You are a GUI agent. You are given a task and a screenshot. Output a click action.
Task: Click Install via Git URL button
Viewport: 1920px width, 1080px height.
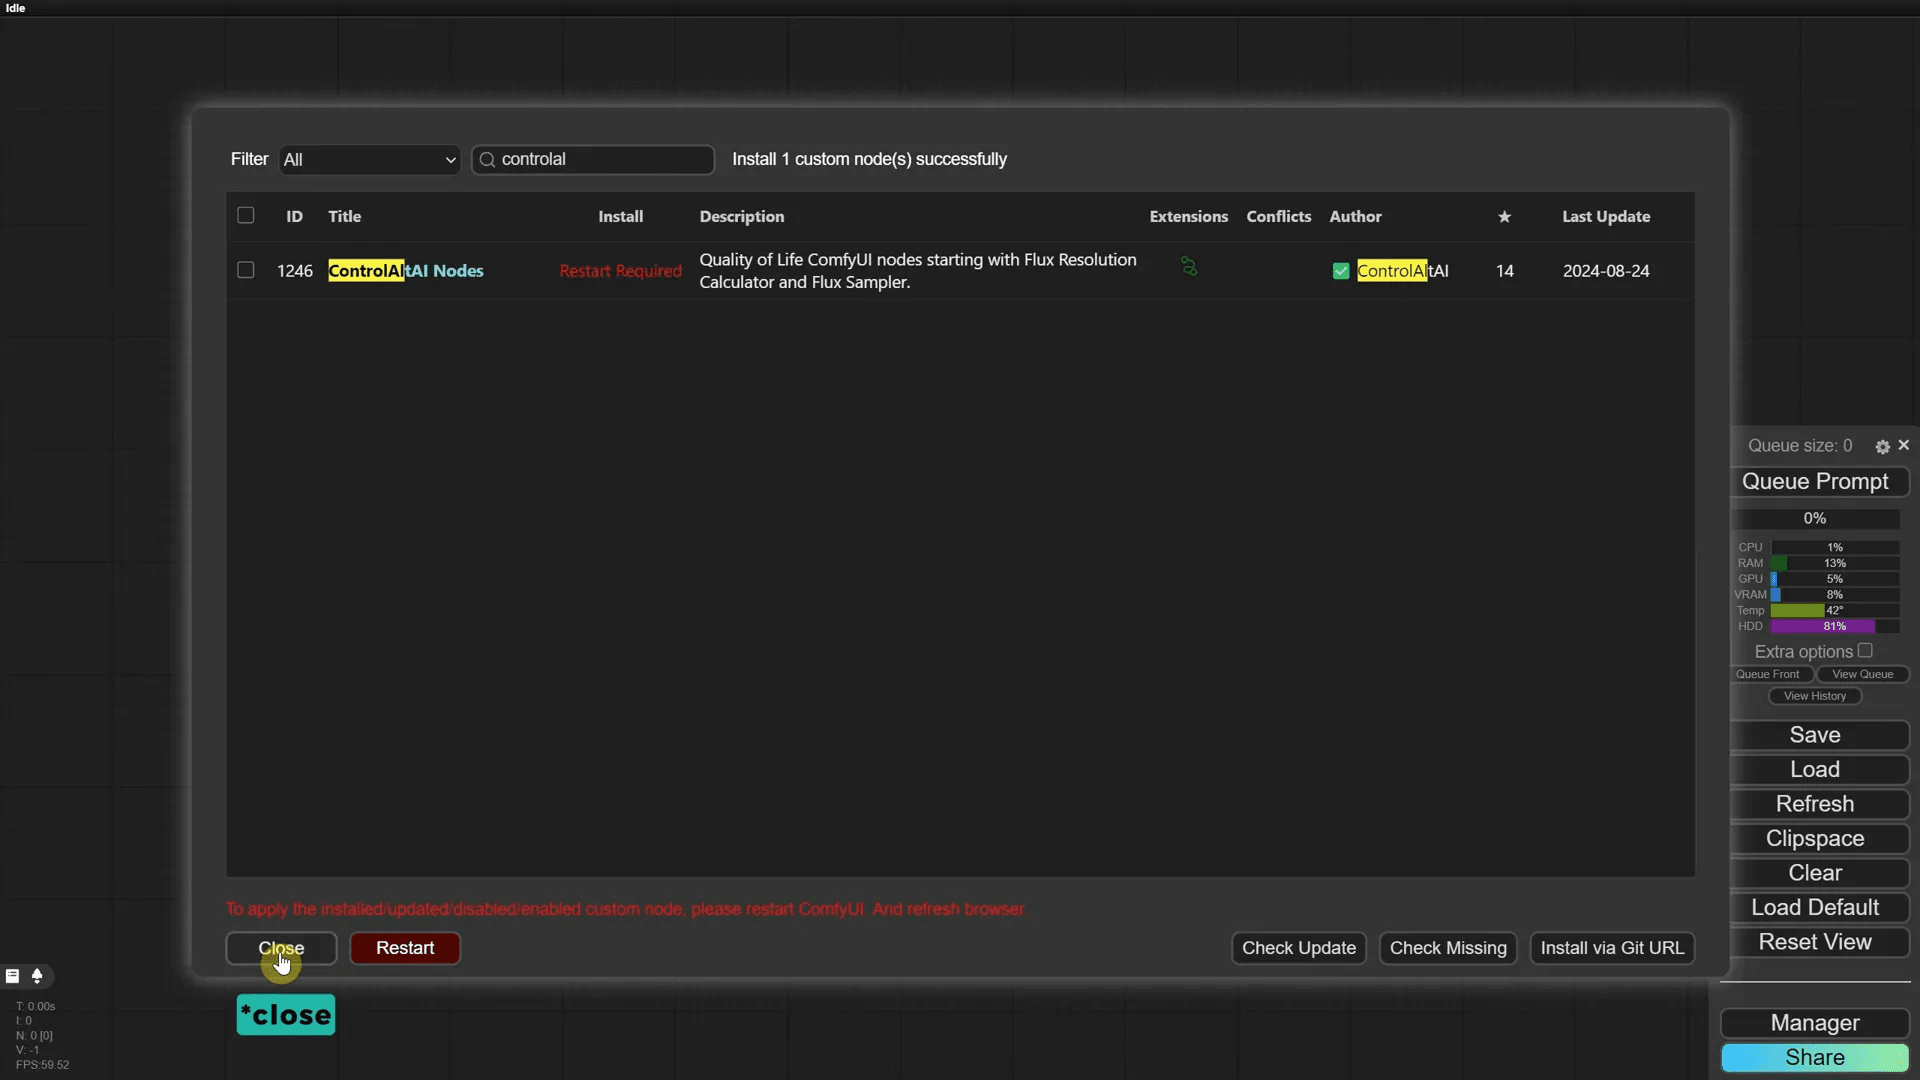(1611, 948)
